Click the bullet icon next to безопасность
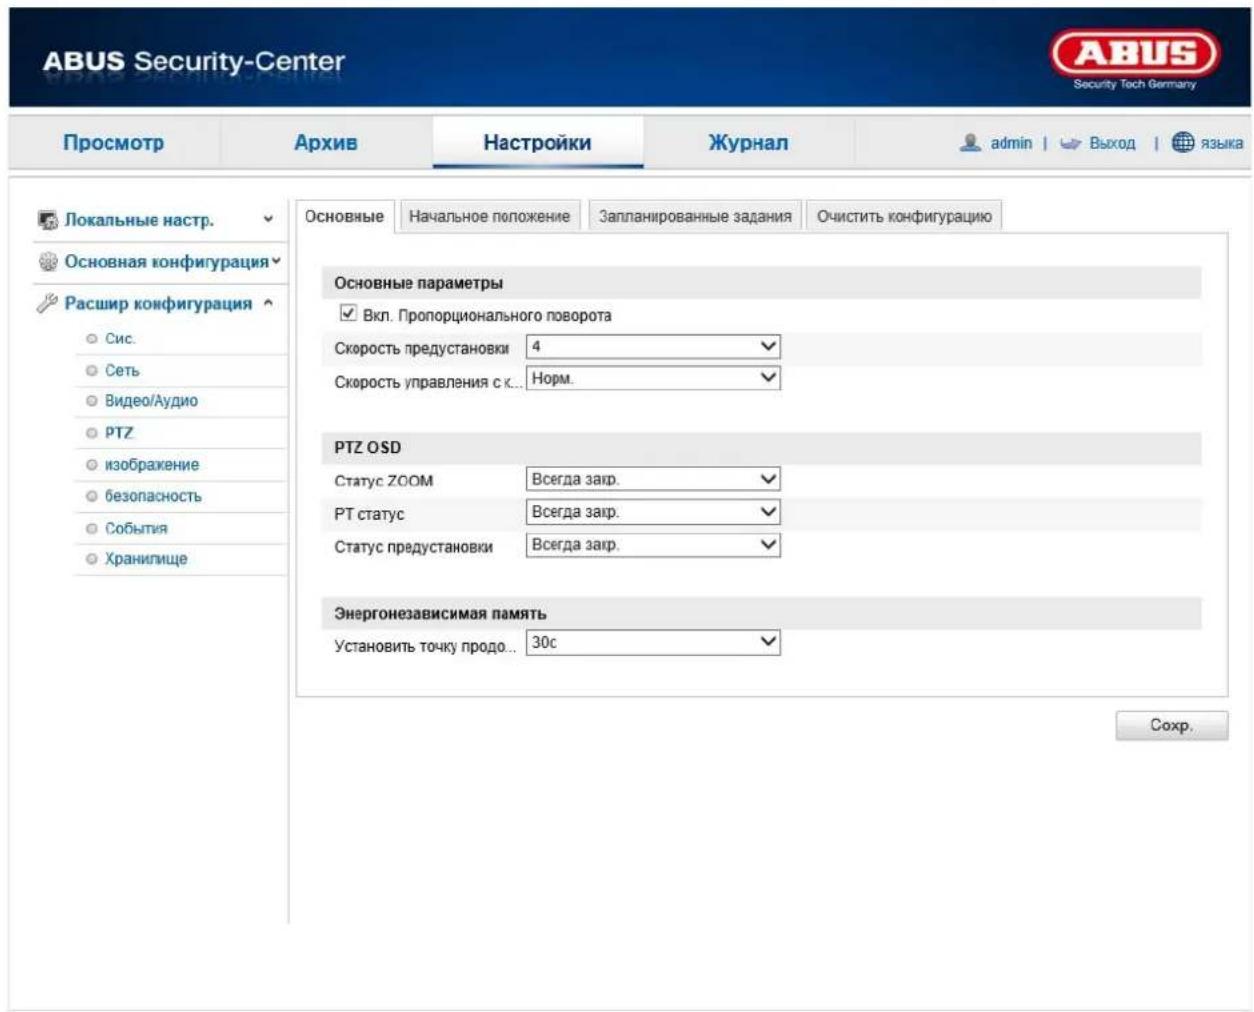The width and height of the screenshot is (1254, 1012). click(92, 496)
